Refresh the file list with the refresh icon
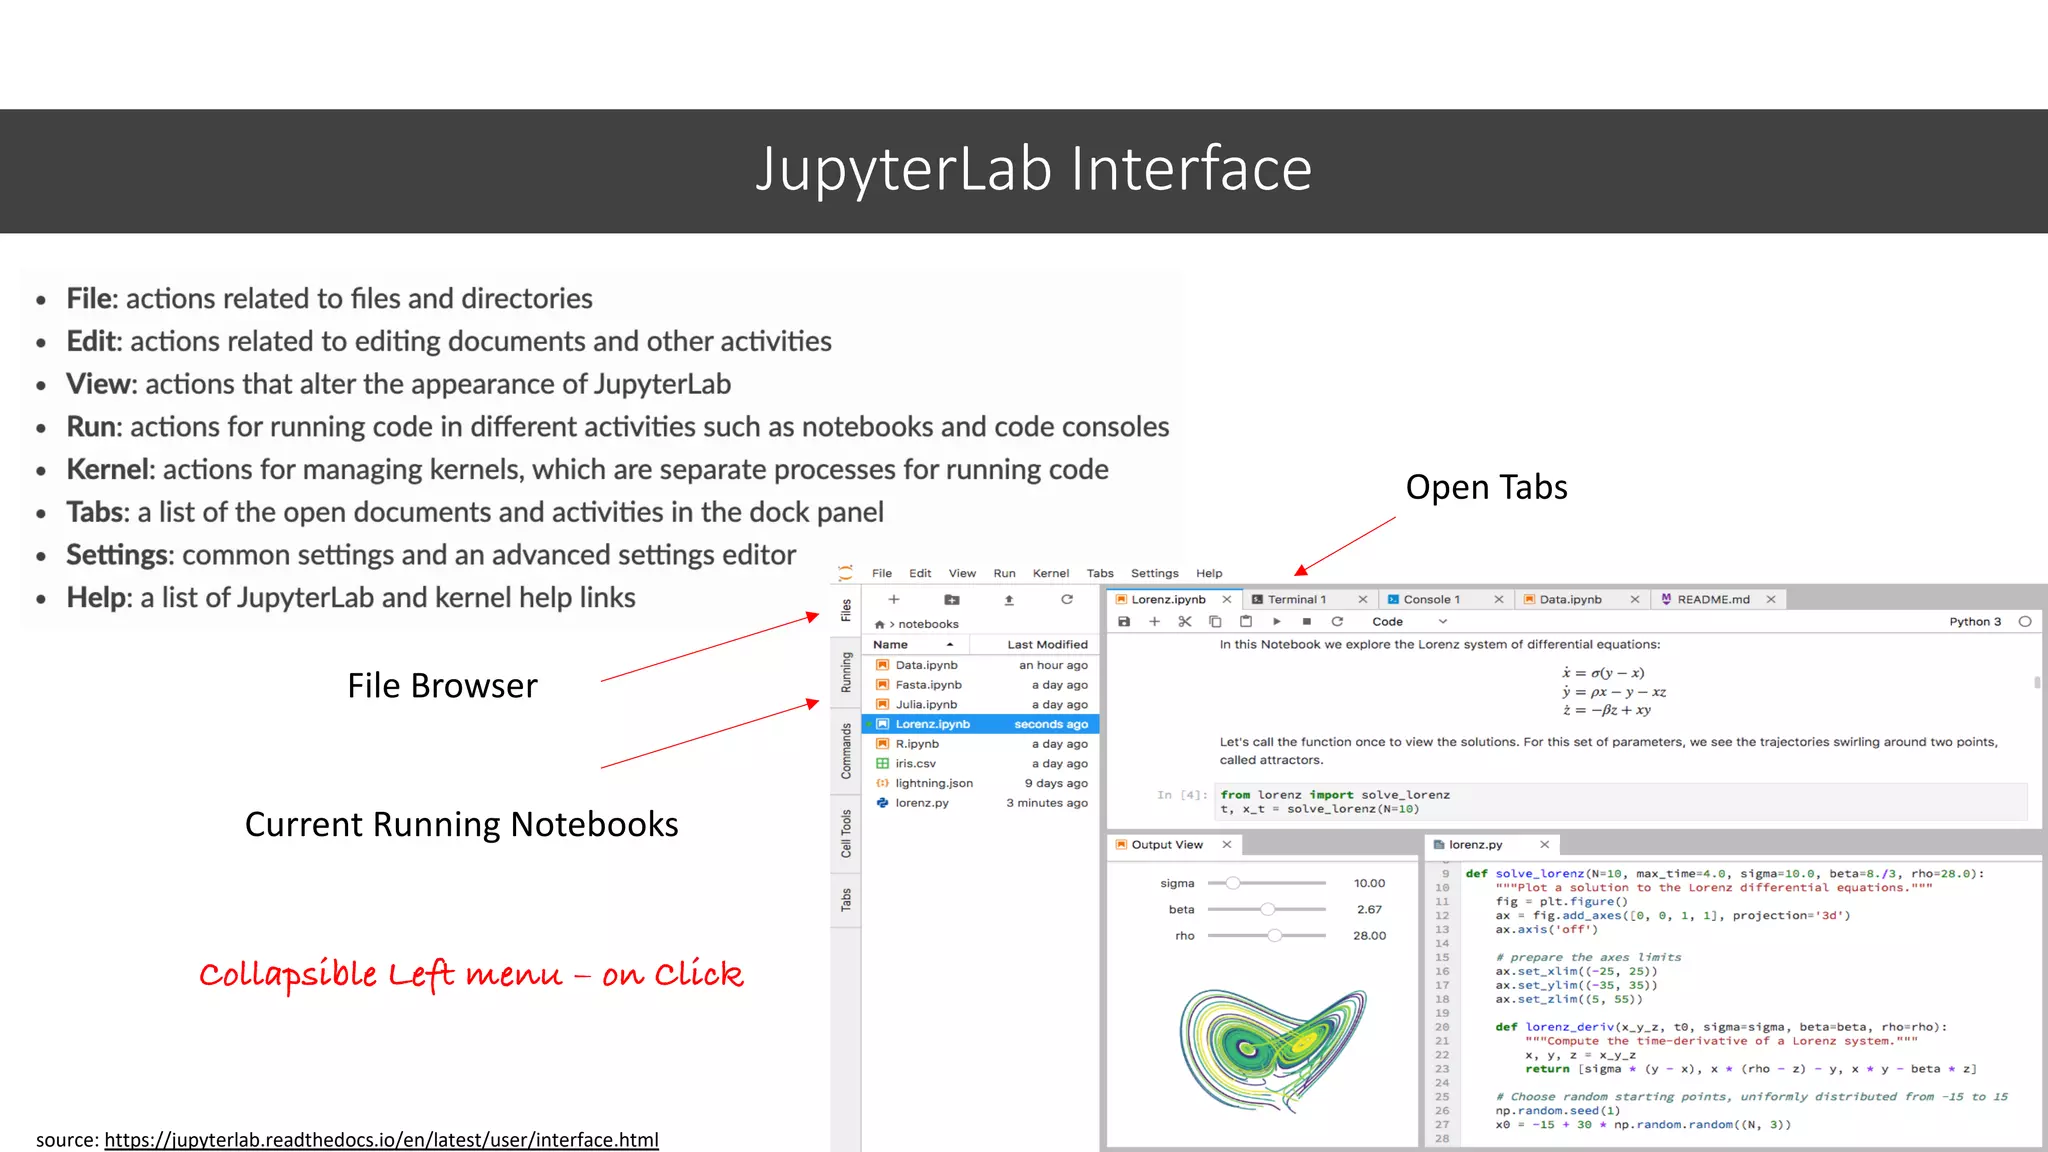Screen dimensions: 2048x1152 (1067, 599)
